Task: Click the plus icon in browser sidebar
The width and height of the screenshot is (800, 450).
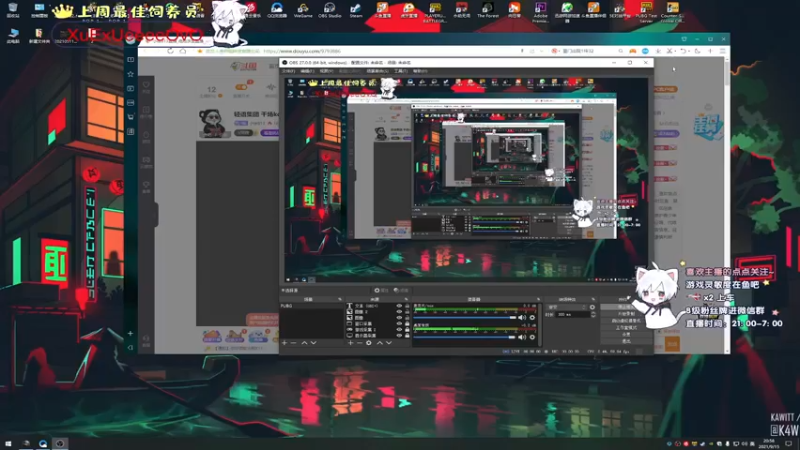Action: pos(131,333)
